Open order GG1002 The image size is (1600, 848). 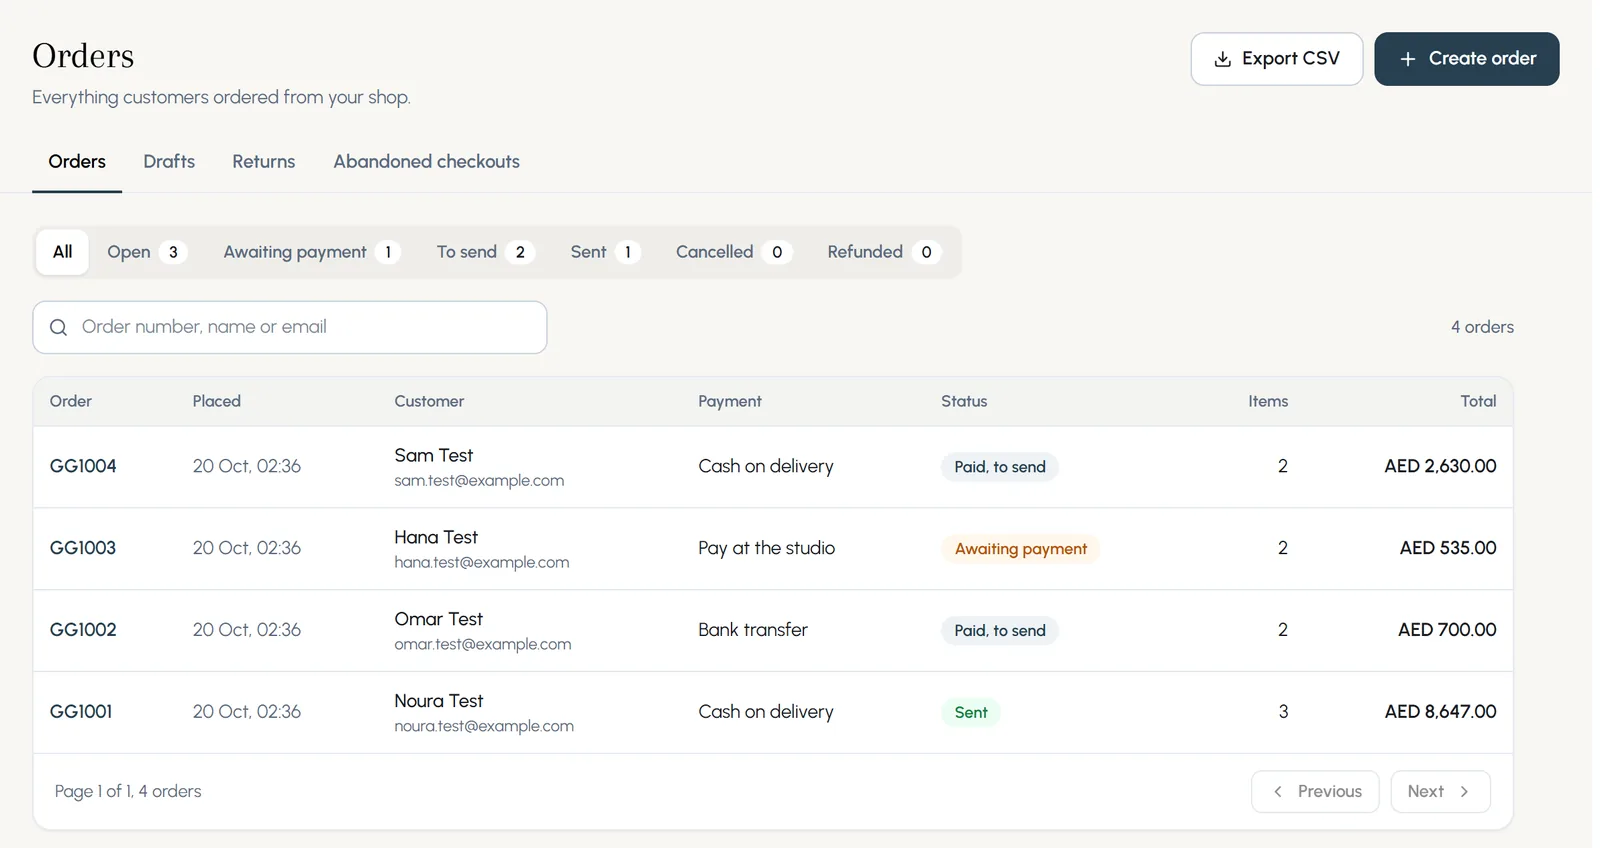[x=83, y=630]
